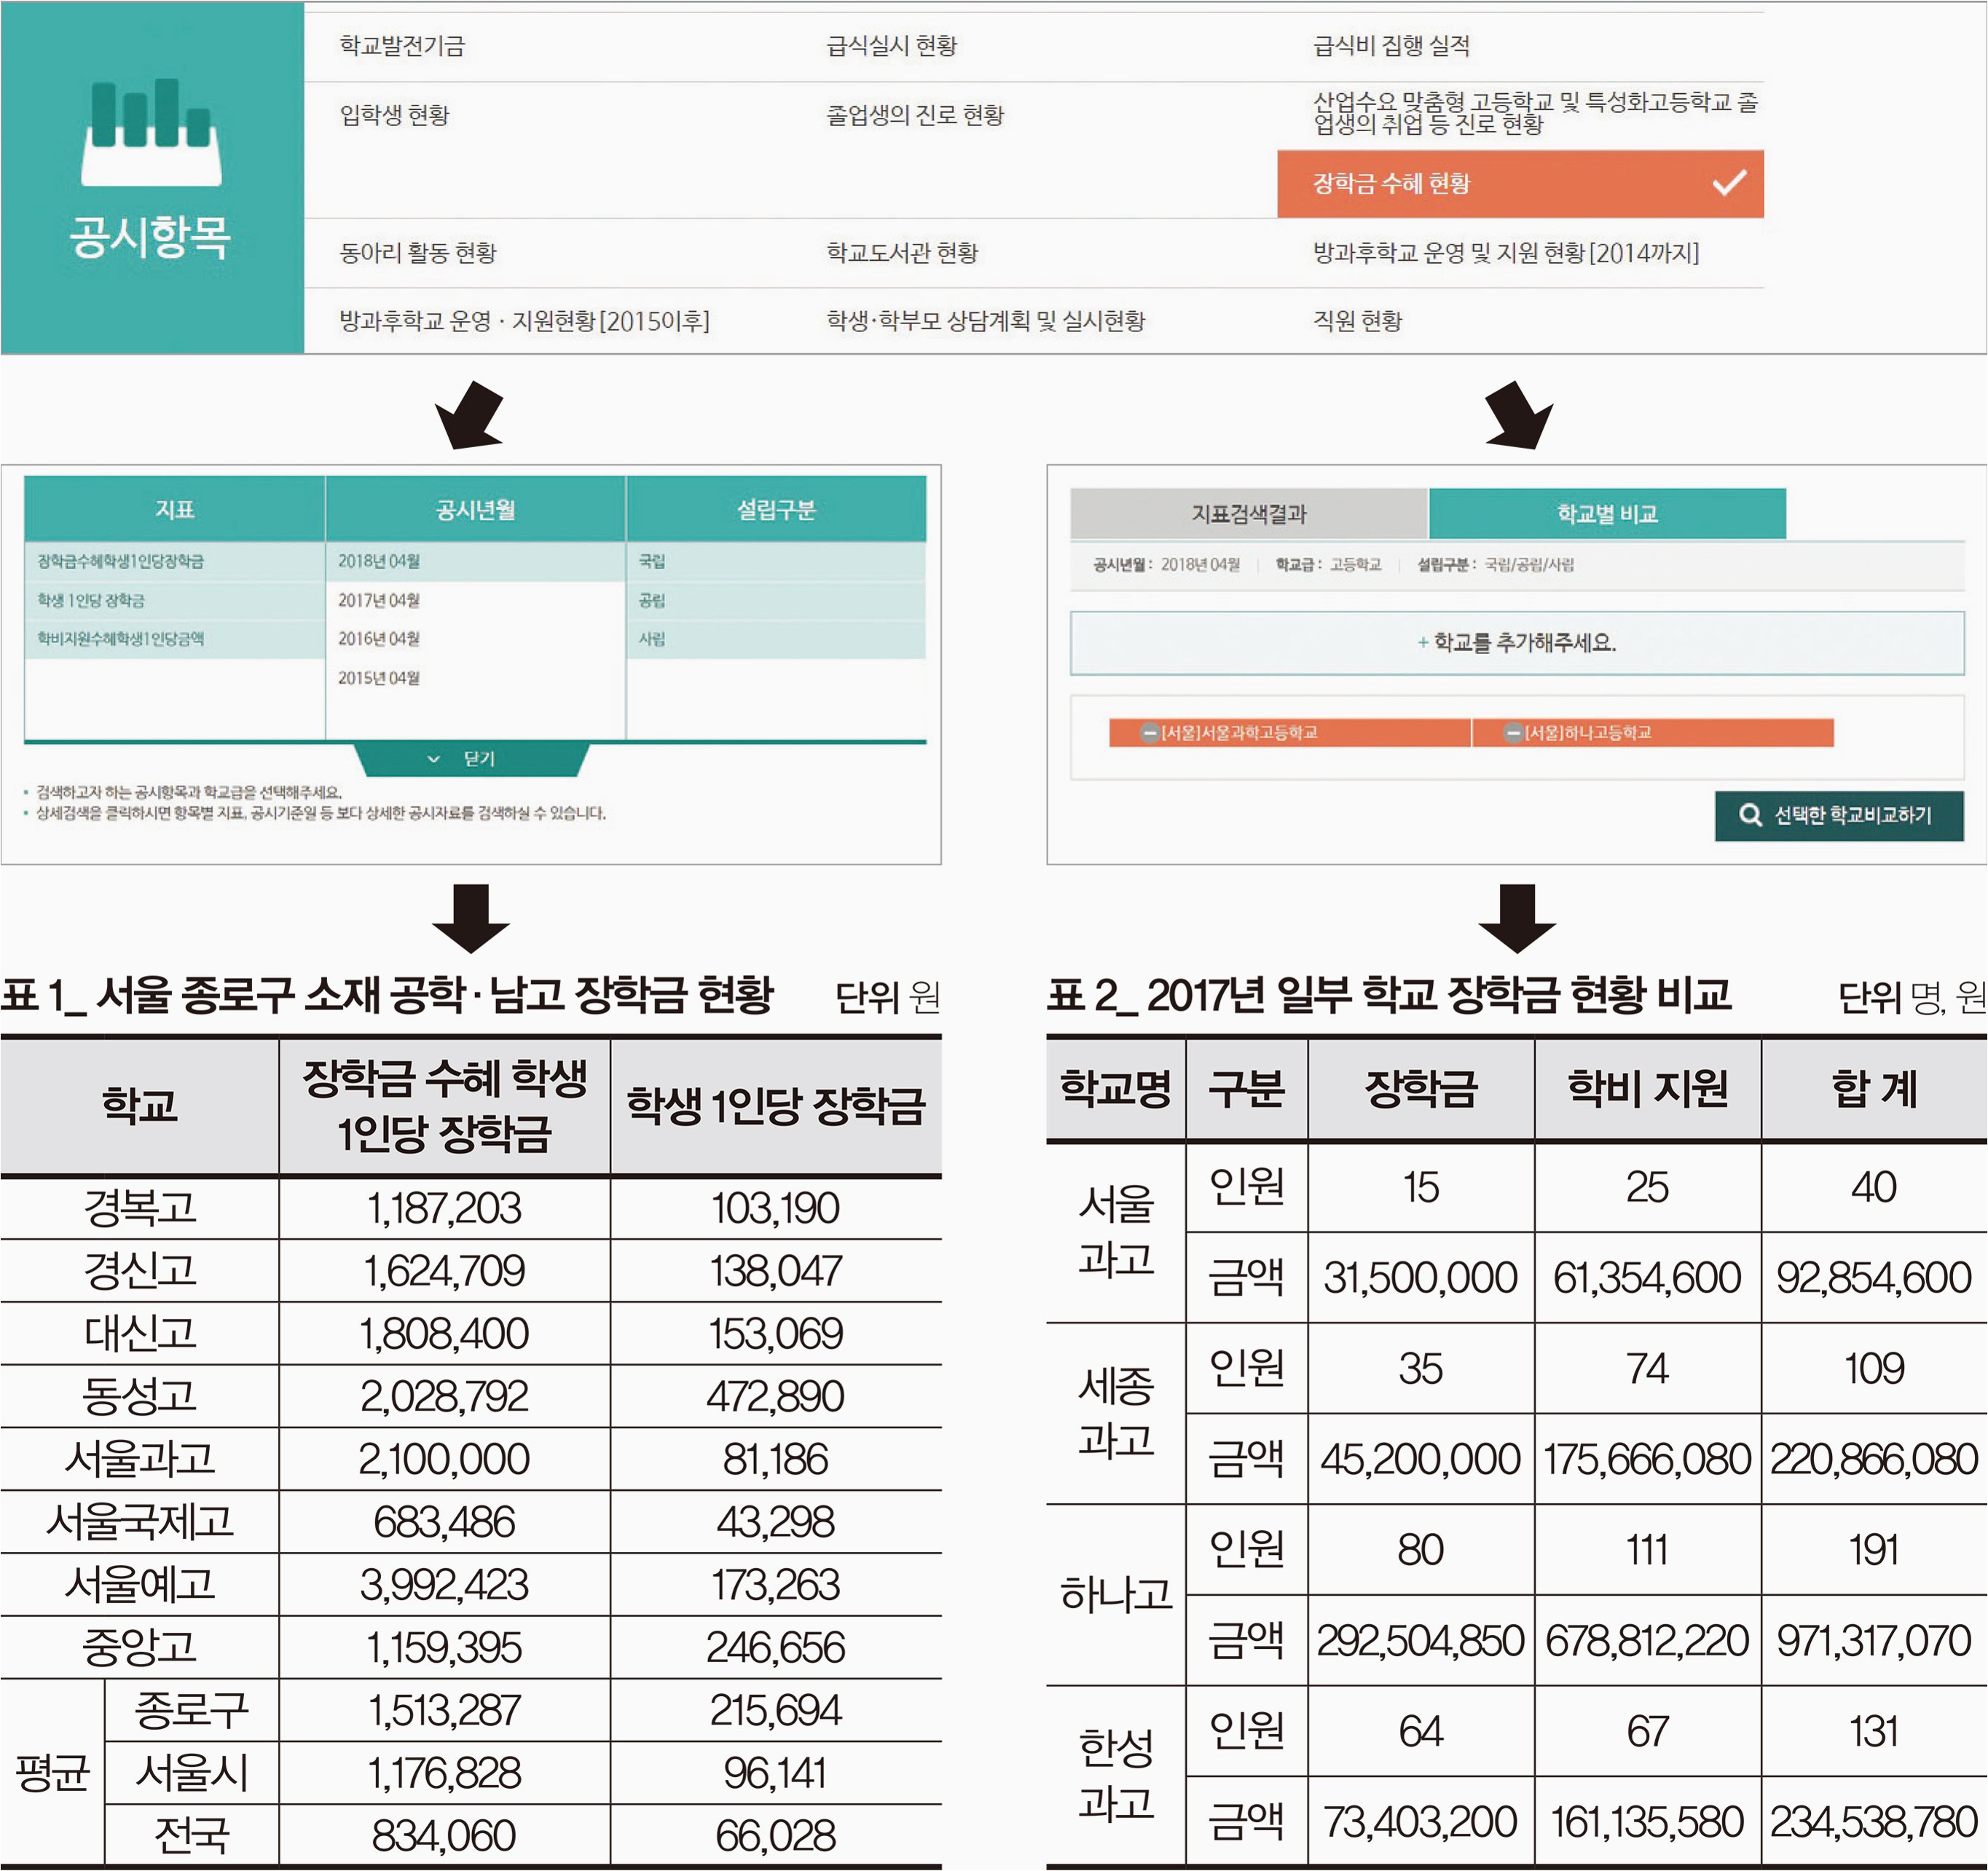Click the magnifier icon on compare button
Viewport: 1988px width, 1871px height.
click(x=1750, y=815)
